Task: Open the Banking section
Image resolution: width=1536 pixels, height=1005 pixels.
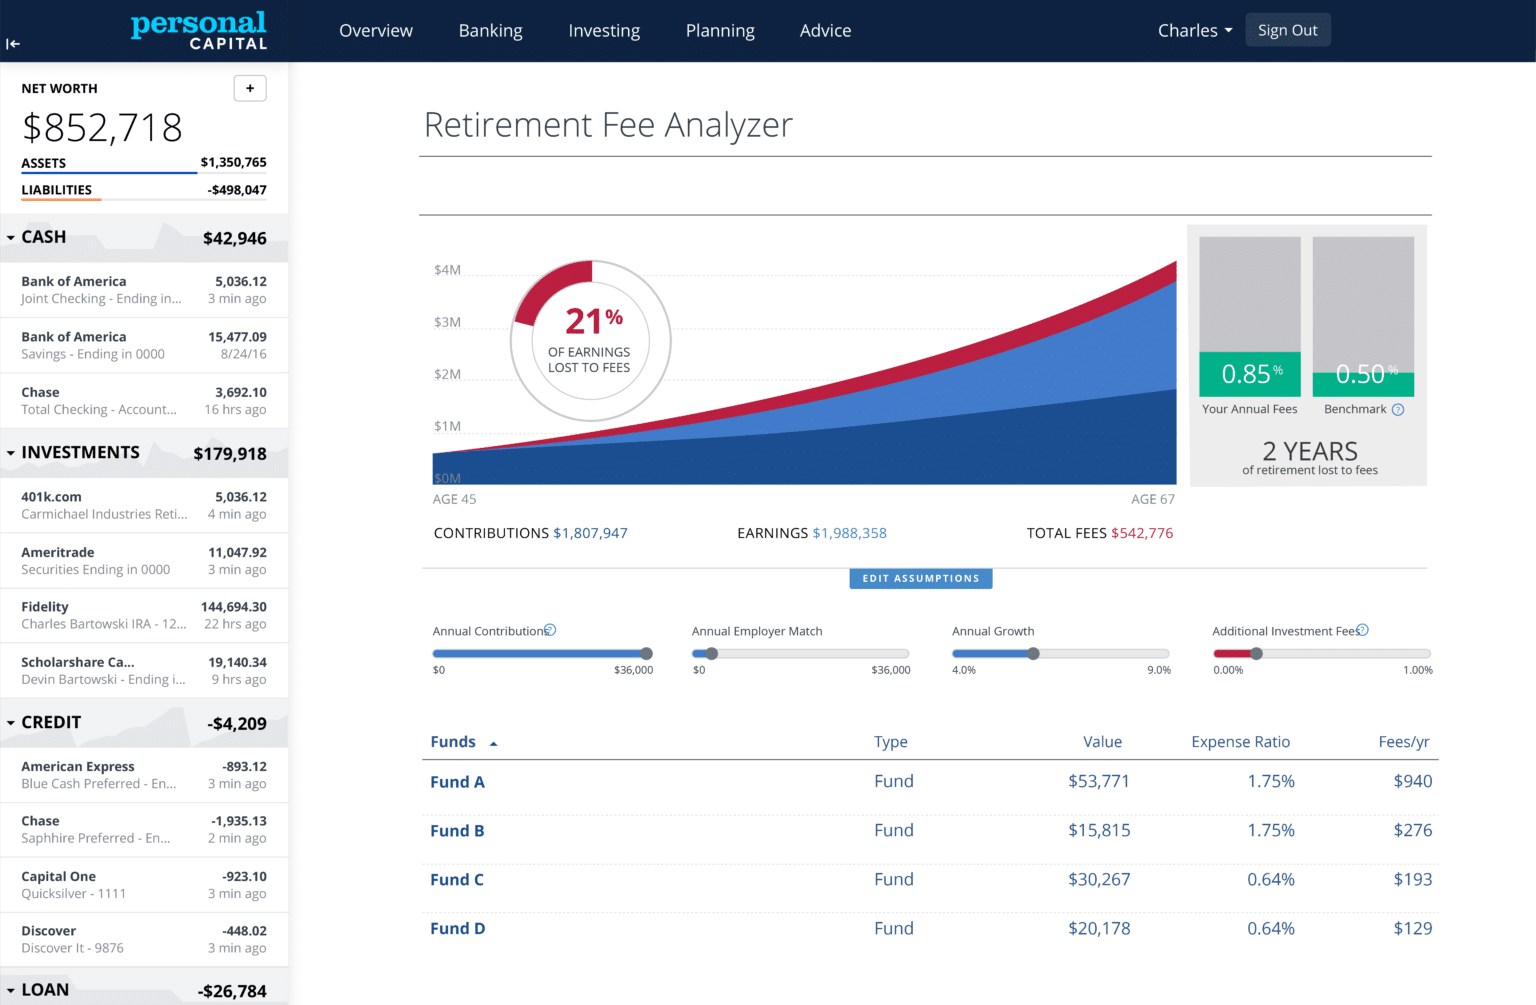Action: [x=491, y=30]
